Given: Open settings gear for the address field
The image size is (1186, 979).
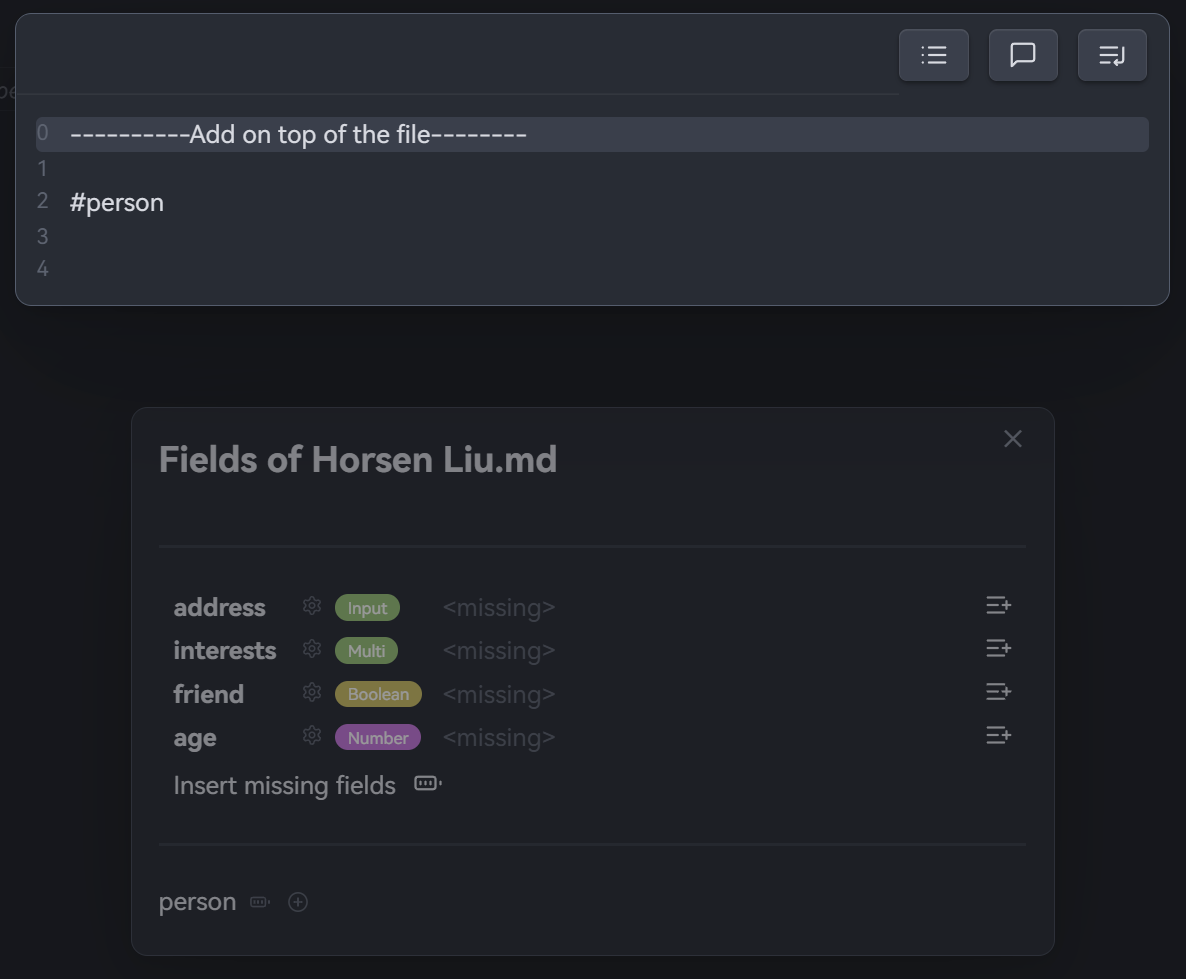Looking at the screenshot, I should click(x=312, y=606).
